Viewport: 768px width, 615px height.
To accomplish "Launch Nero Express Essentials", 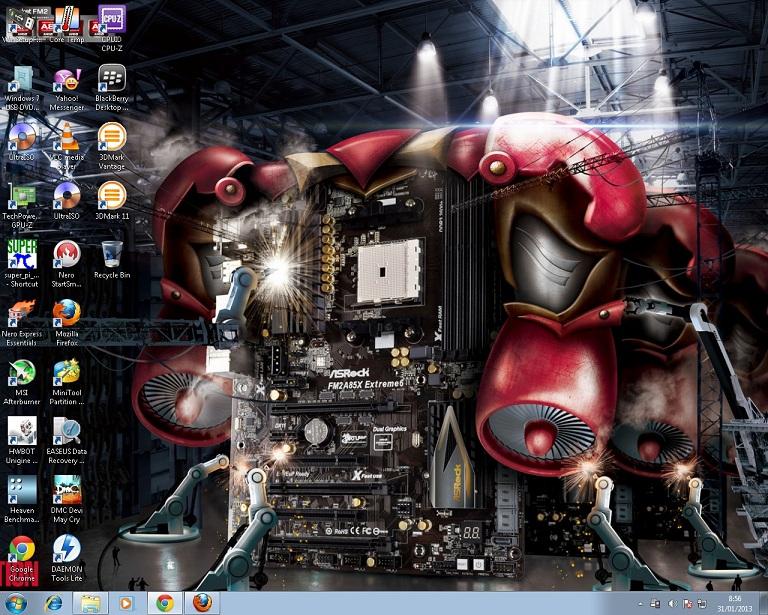I will (x=22, y=323).
